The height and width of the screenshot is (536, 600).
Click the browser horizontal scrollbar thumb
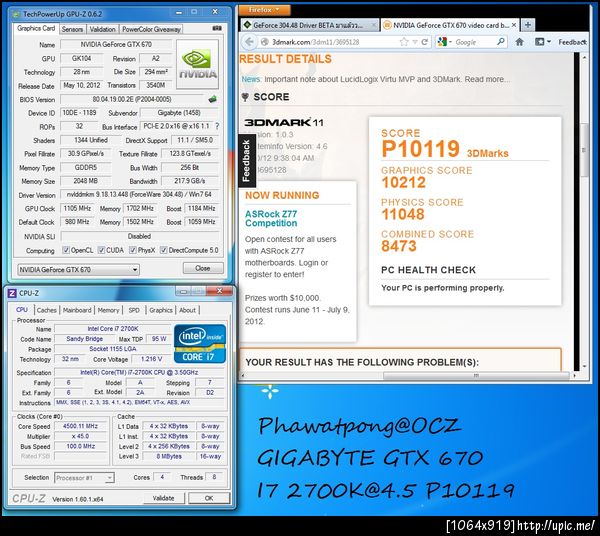point(476,376)
